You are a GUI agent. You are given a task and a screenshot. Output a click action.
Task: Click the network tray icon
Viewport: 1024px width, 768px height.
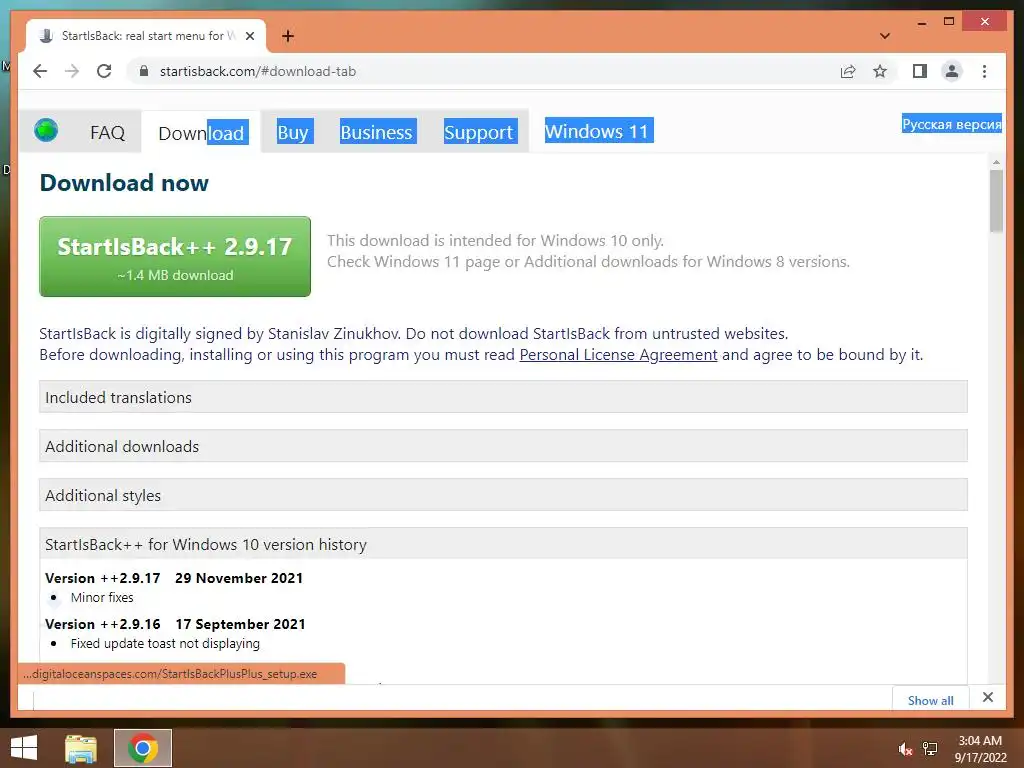930,749
